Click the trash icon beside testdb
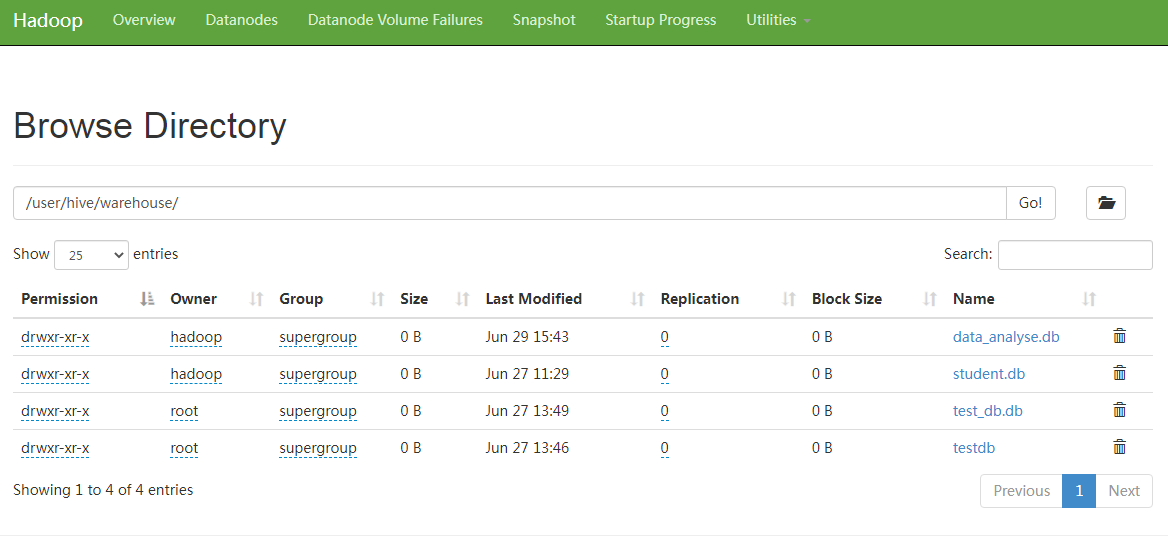Viewport: 1168px width, 541px height. (x=1119, y=448)
